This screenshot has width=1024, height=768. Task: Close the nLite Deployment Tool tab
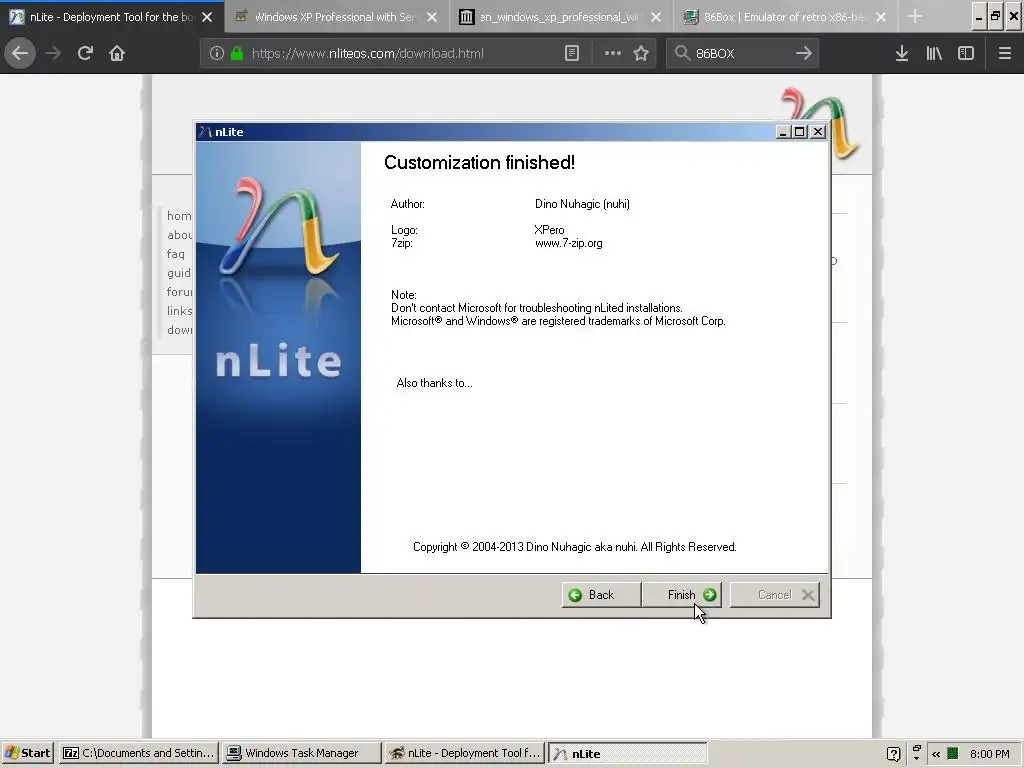[x=207, y=17]
